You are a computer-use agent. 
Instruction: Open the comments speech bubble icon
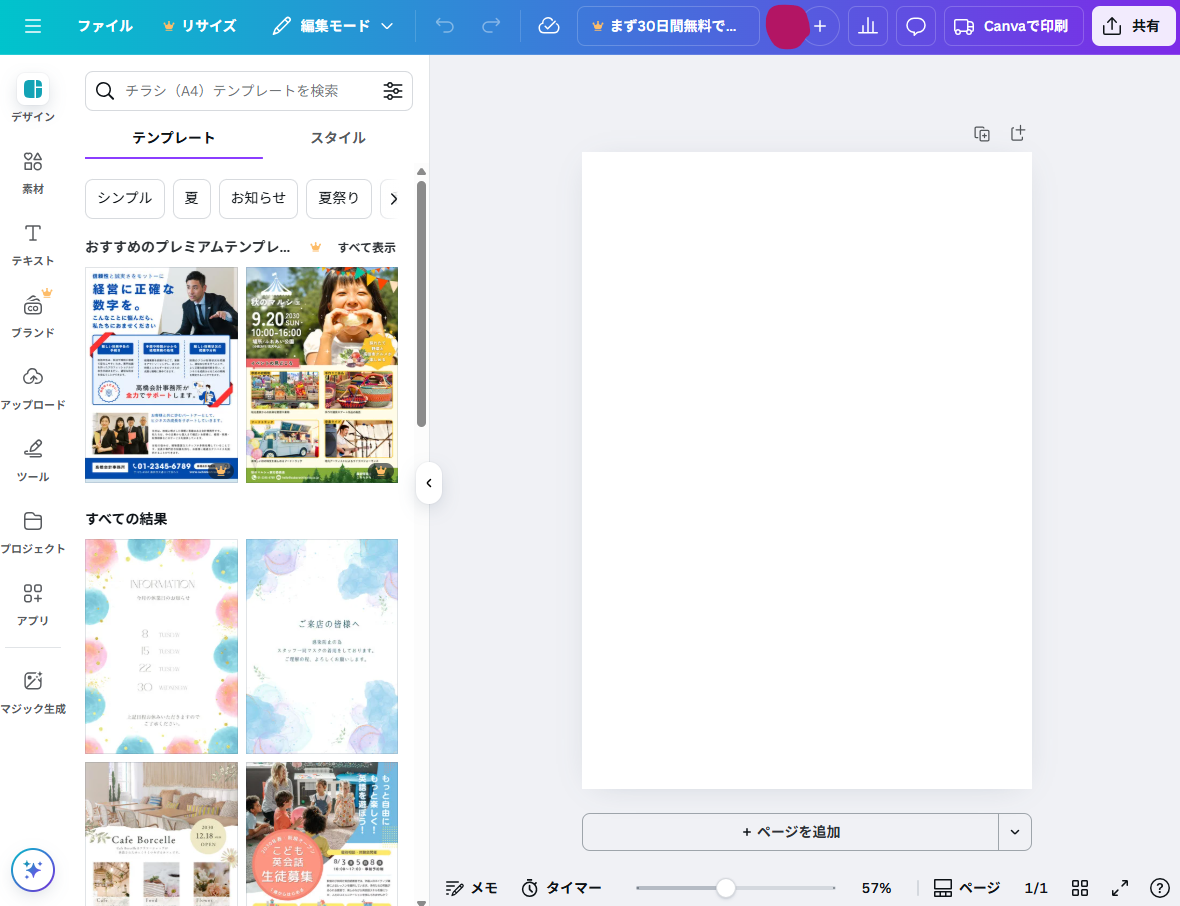[915, 26]
